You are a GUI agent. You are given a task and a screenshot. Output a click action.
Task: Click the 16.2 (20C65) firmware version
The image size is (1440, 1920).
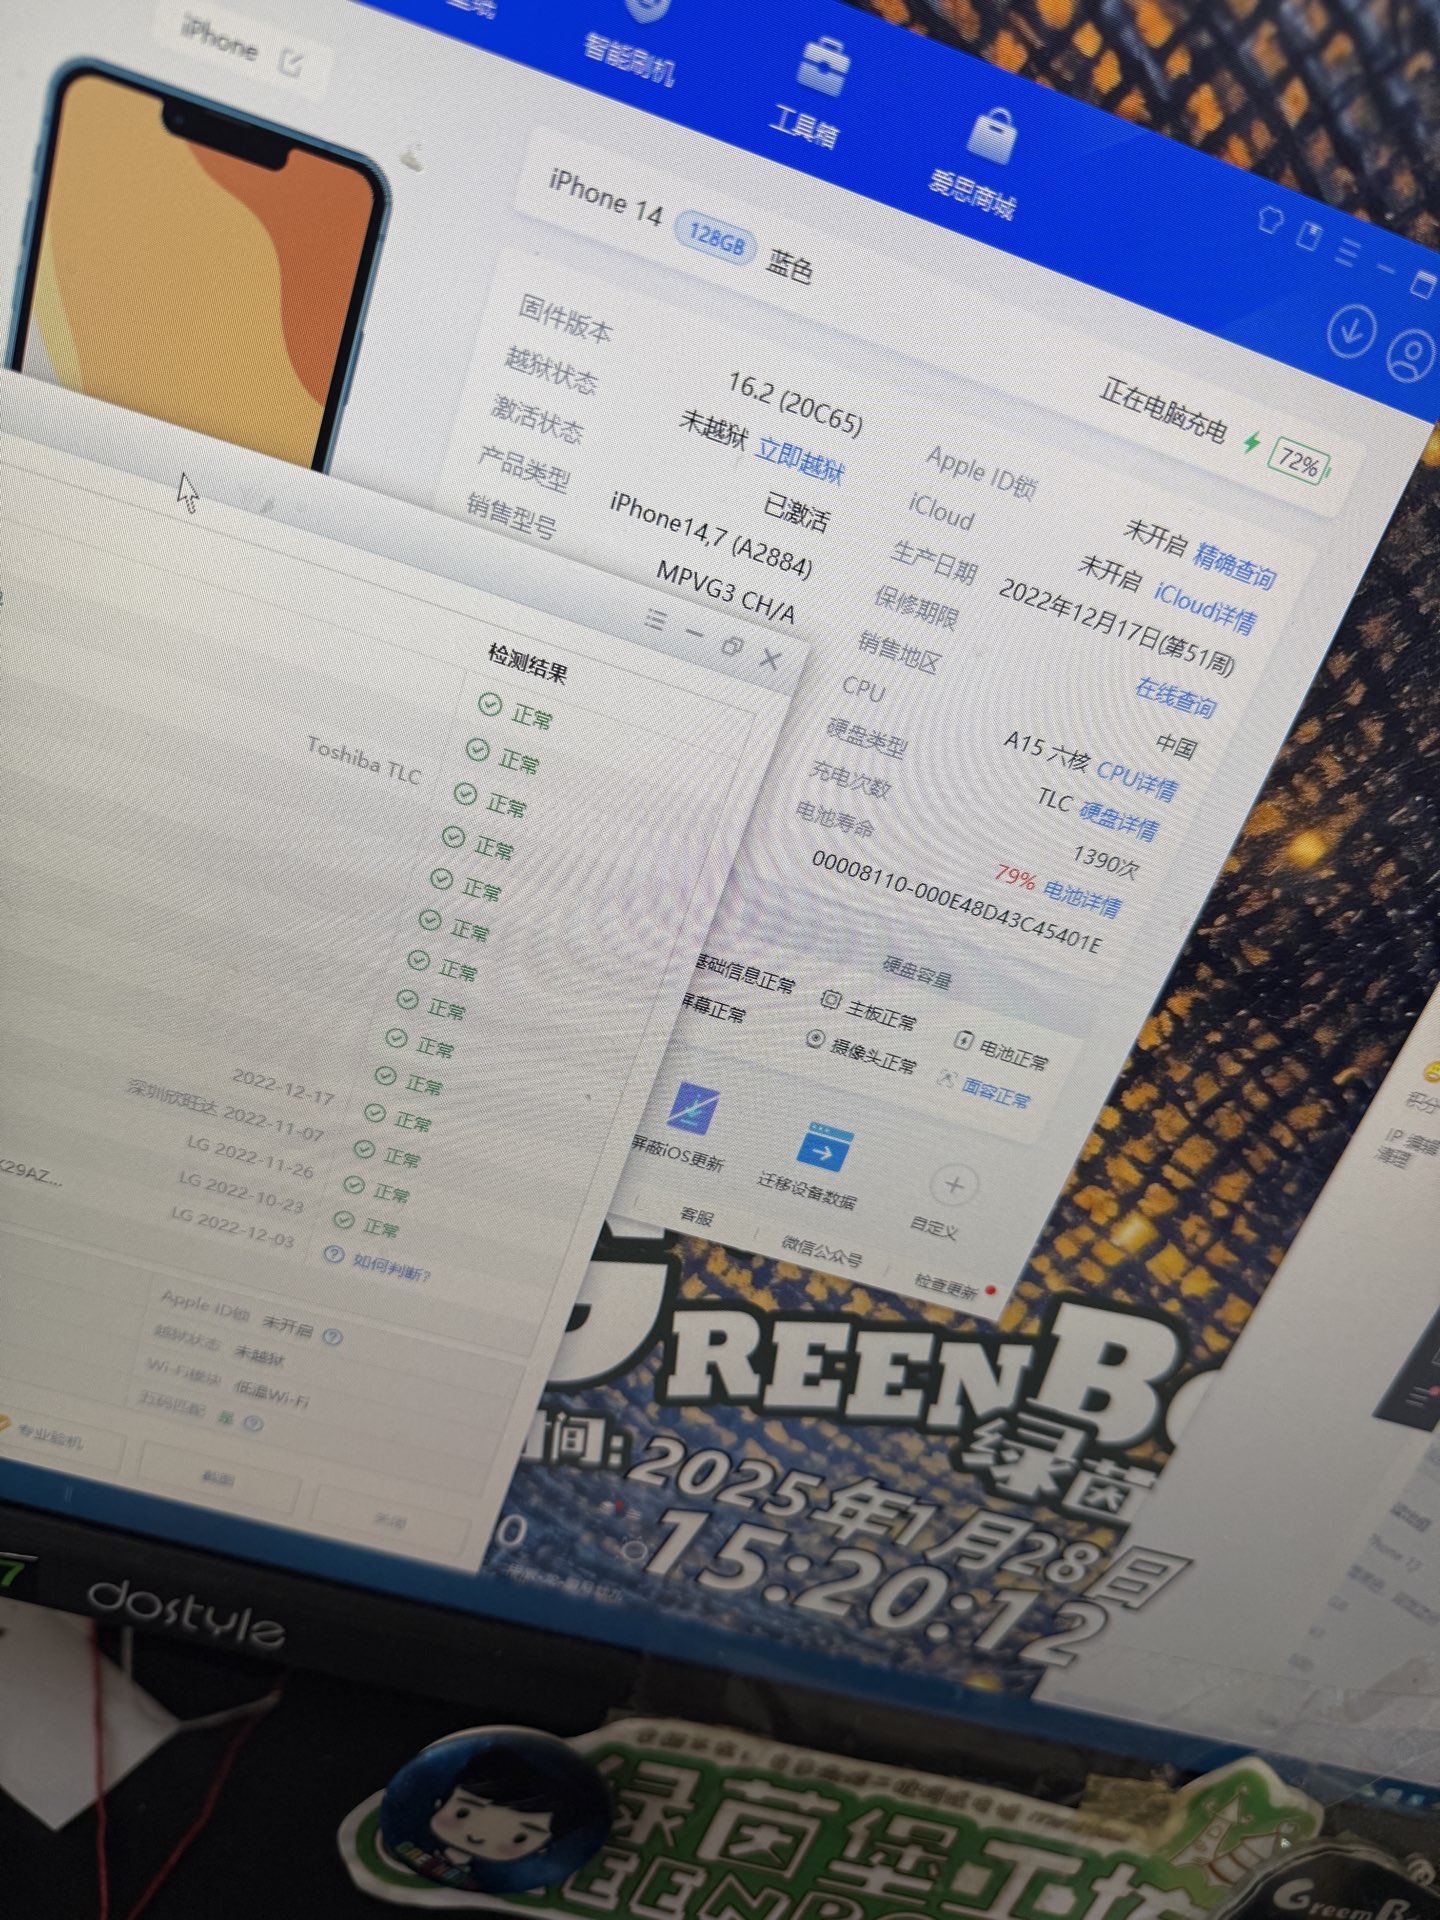point(795,404)
